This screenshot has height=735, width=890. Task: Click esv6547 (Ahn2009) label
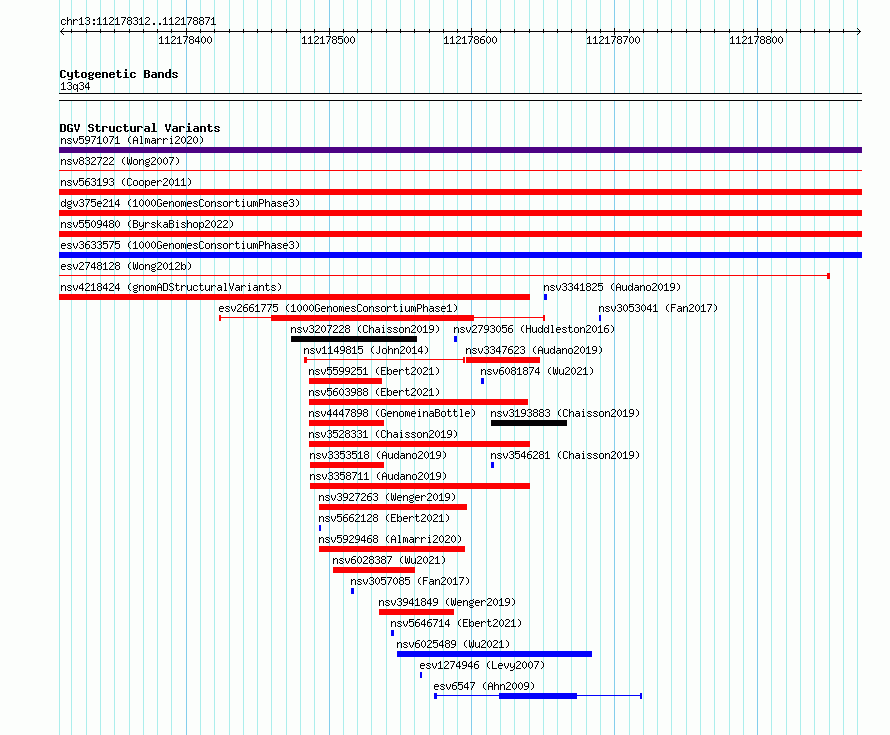coord(484,686)
